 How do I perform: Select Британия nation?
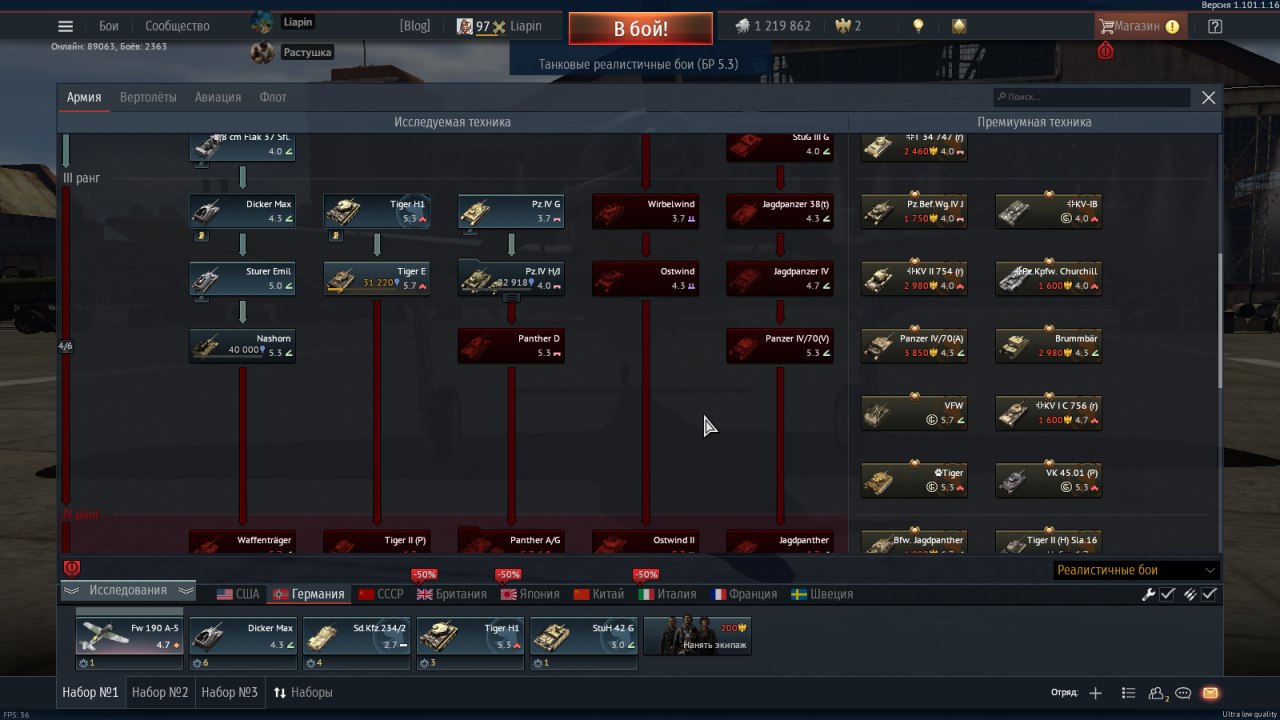[x=452, y=594]
